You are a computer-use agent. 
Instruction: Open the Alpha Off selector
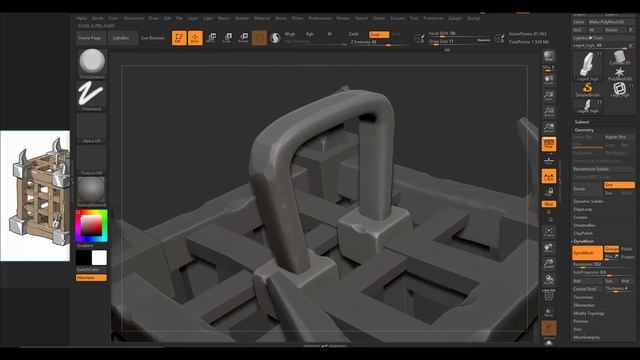coord(92,128)
